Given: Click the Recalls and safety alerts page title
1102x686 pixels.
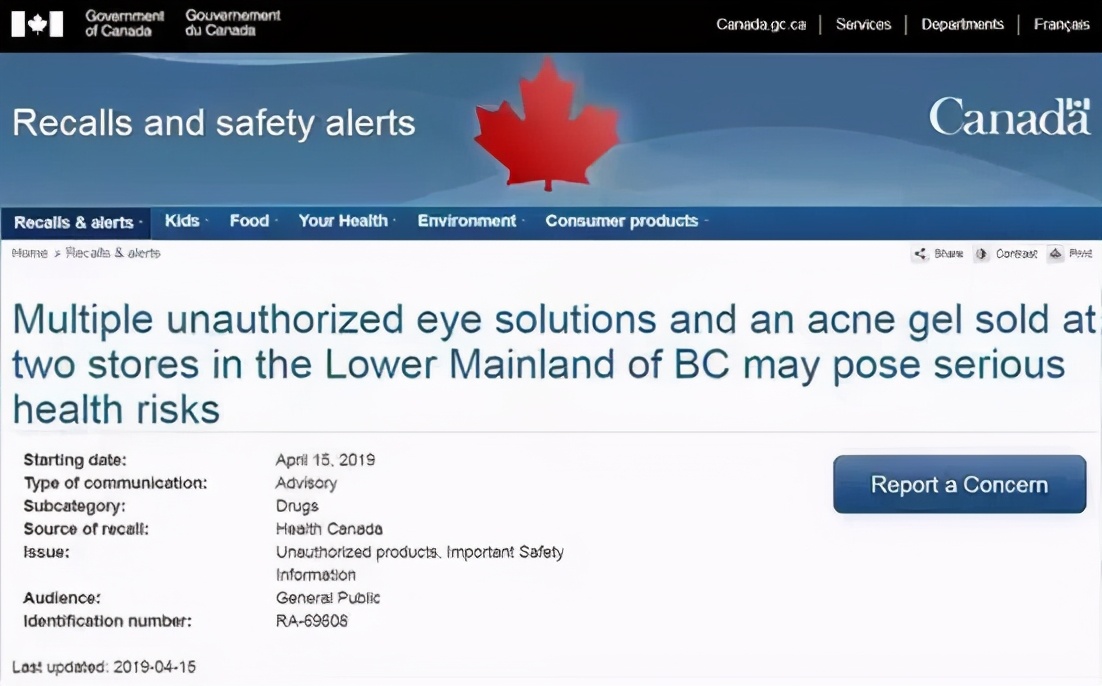Looking at the screenshot, I should click(x=213, y=123).
